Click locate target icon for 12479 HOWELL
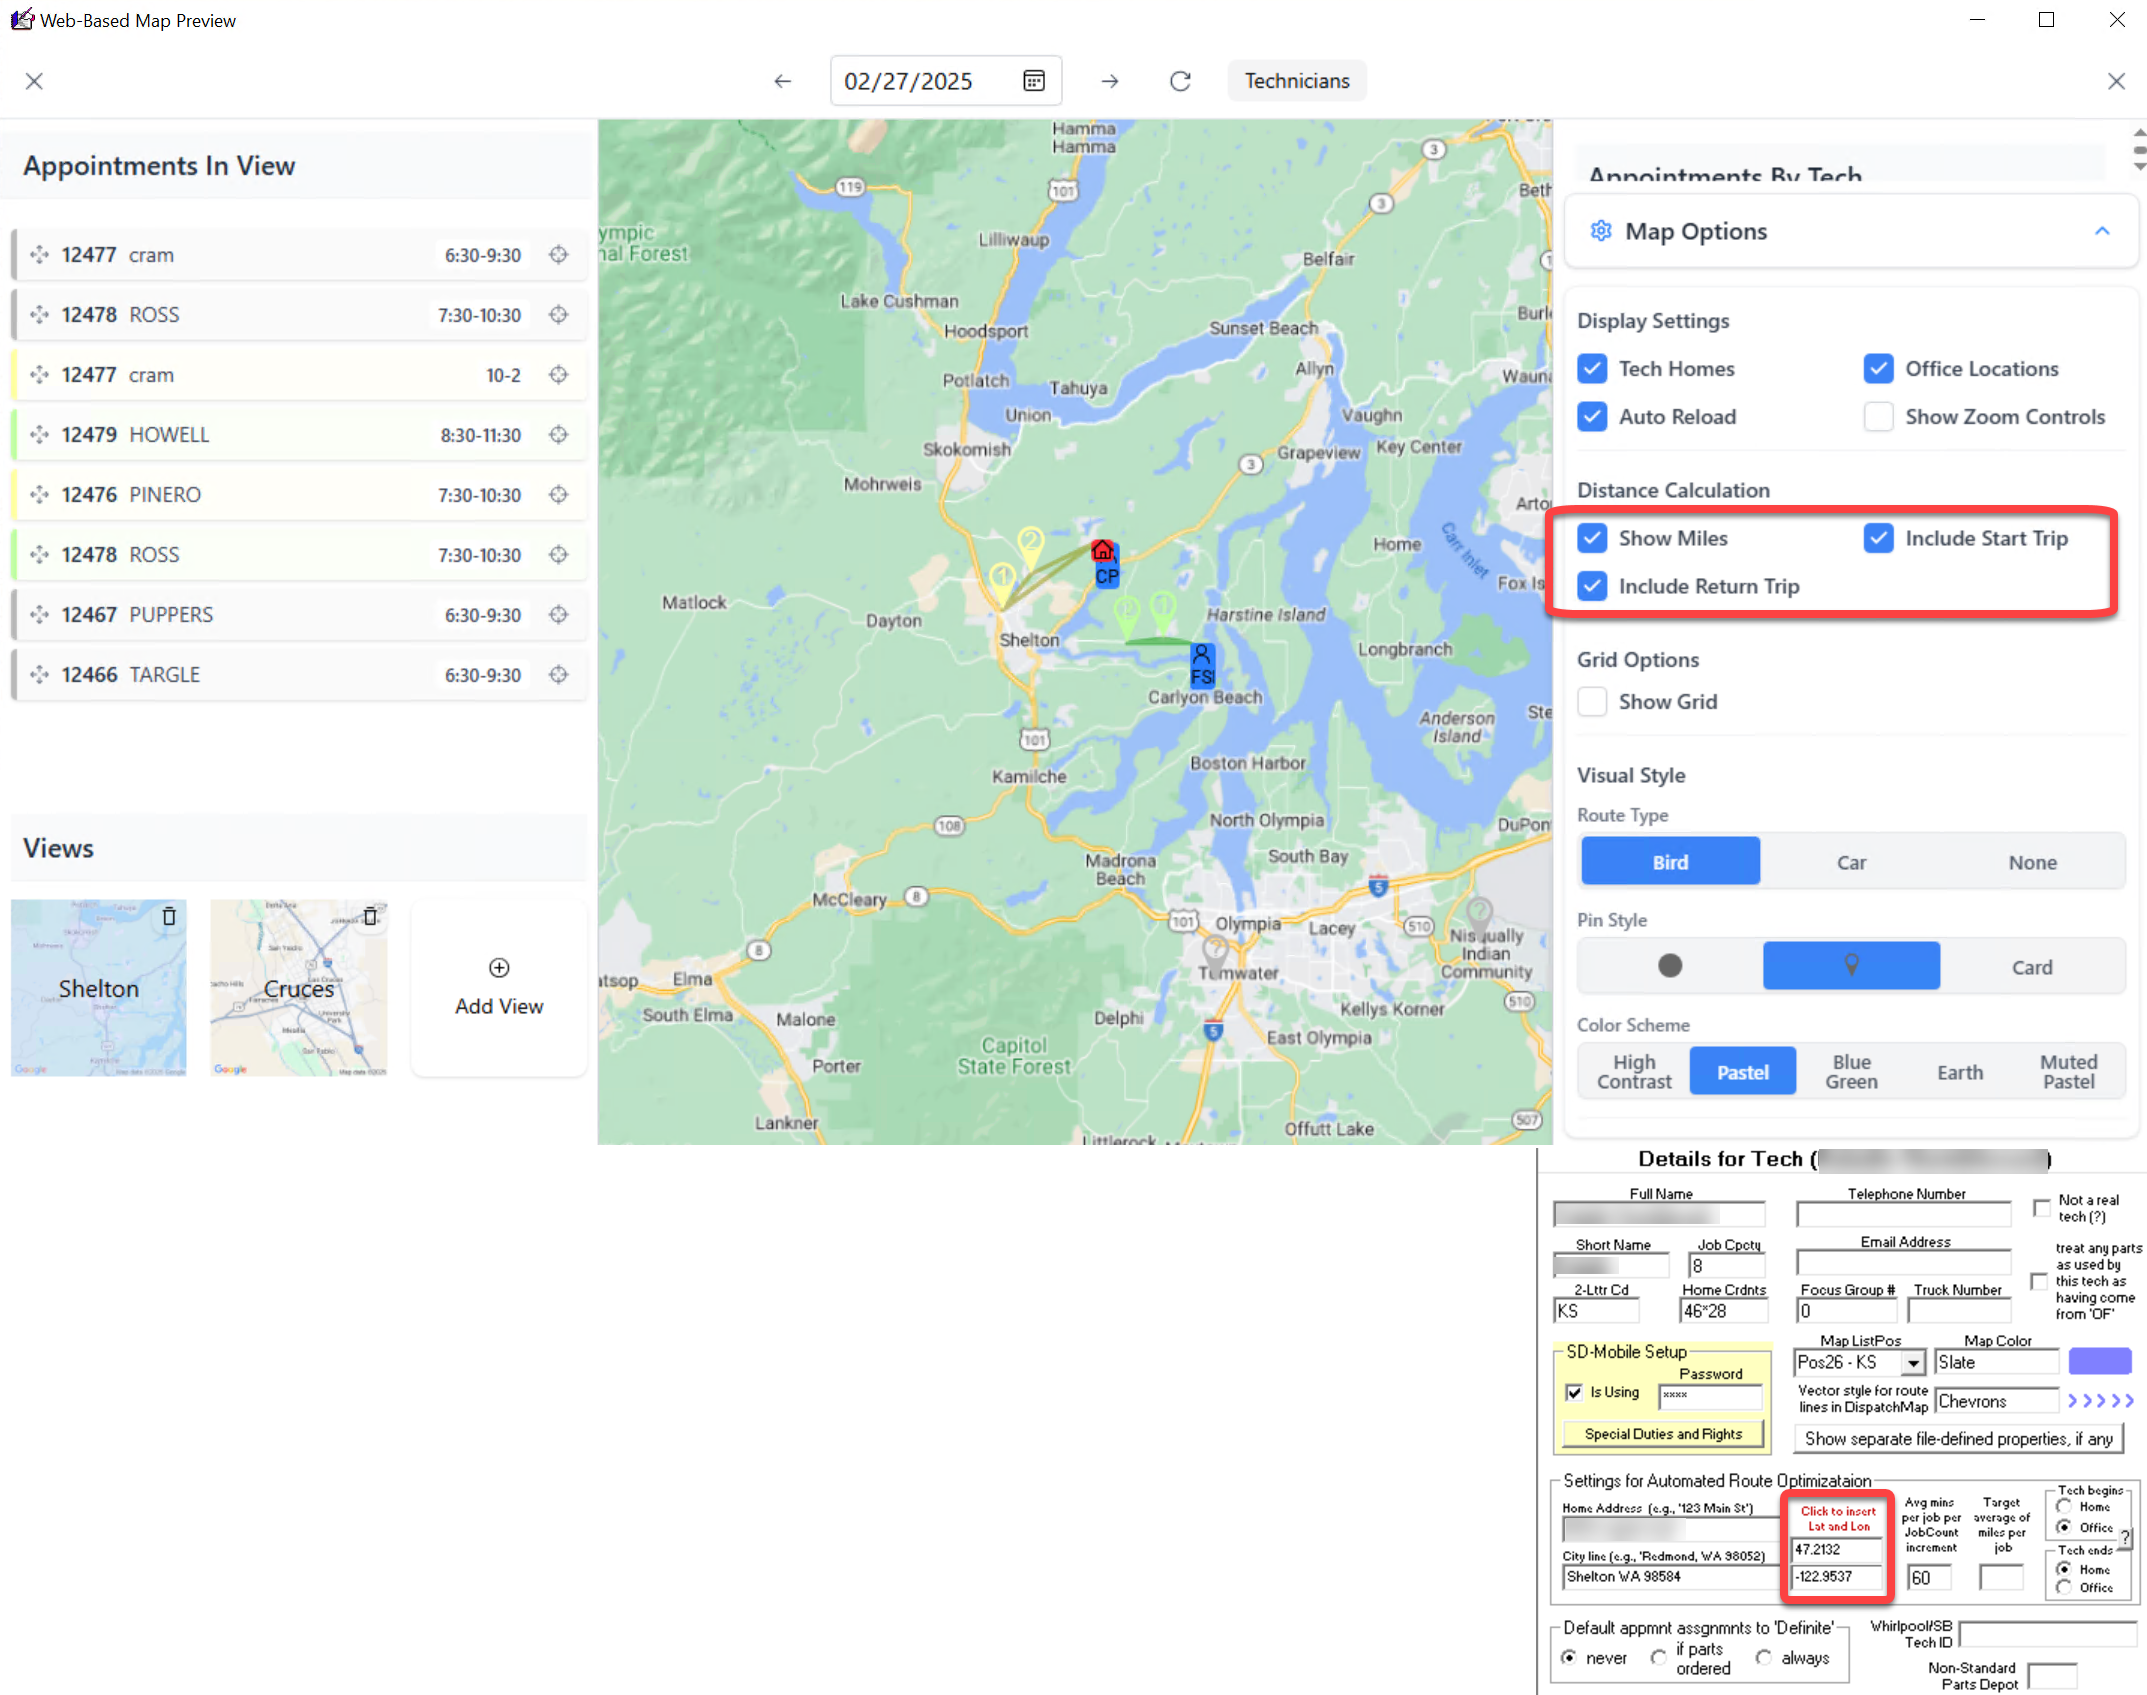Image resolution: width=2147 pixels, height=1695 pixels. 558,434
